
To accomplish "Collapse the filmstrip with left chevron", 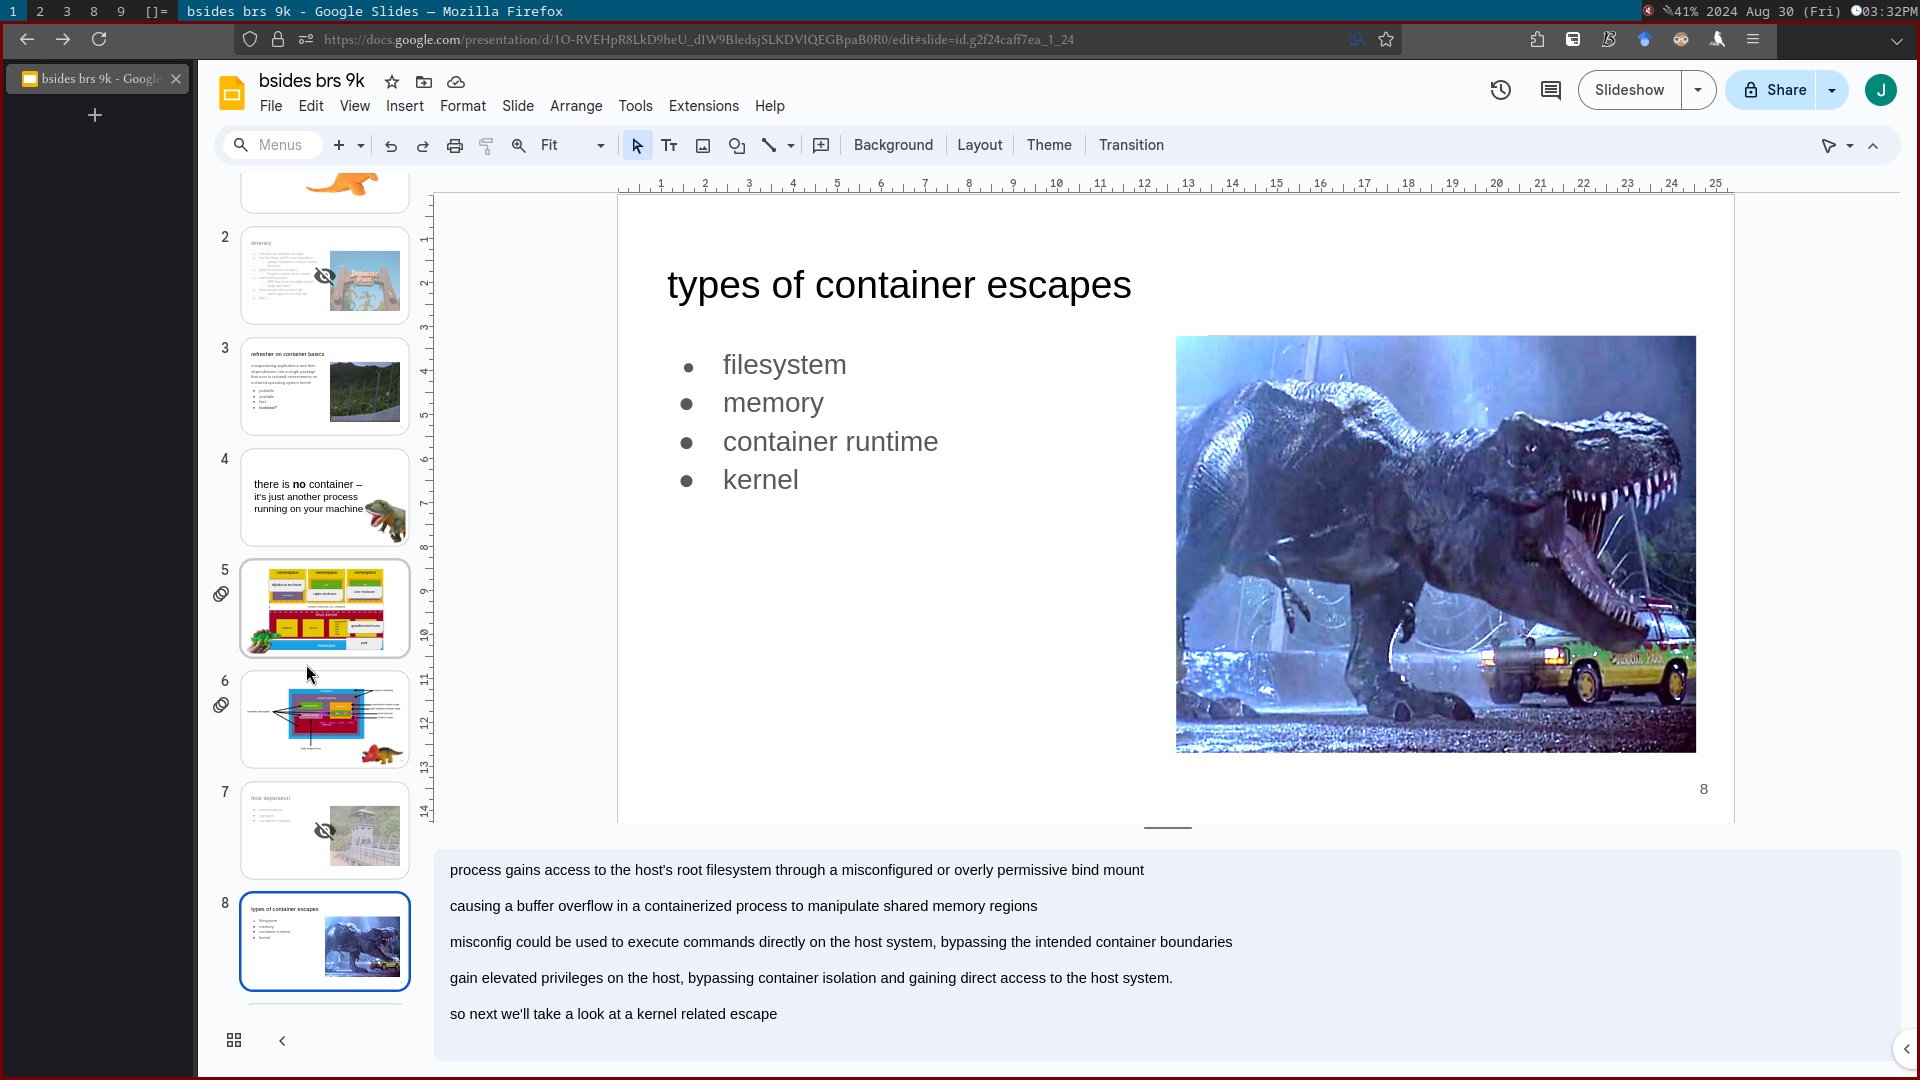I will [x=282, y=1041].
